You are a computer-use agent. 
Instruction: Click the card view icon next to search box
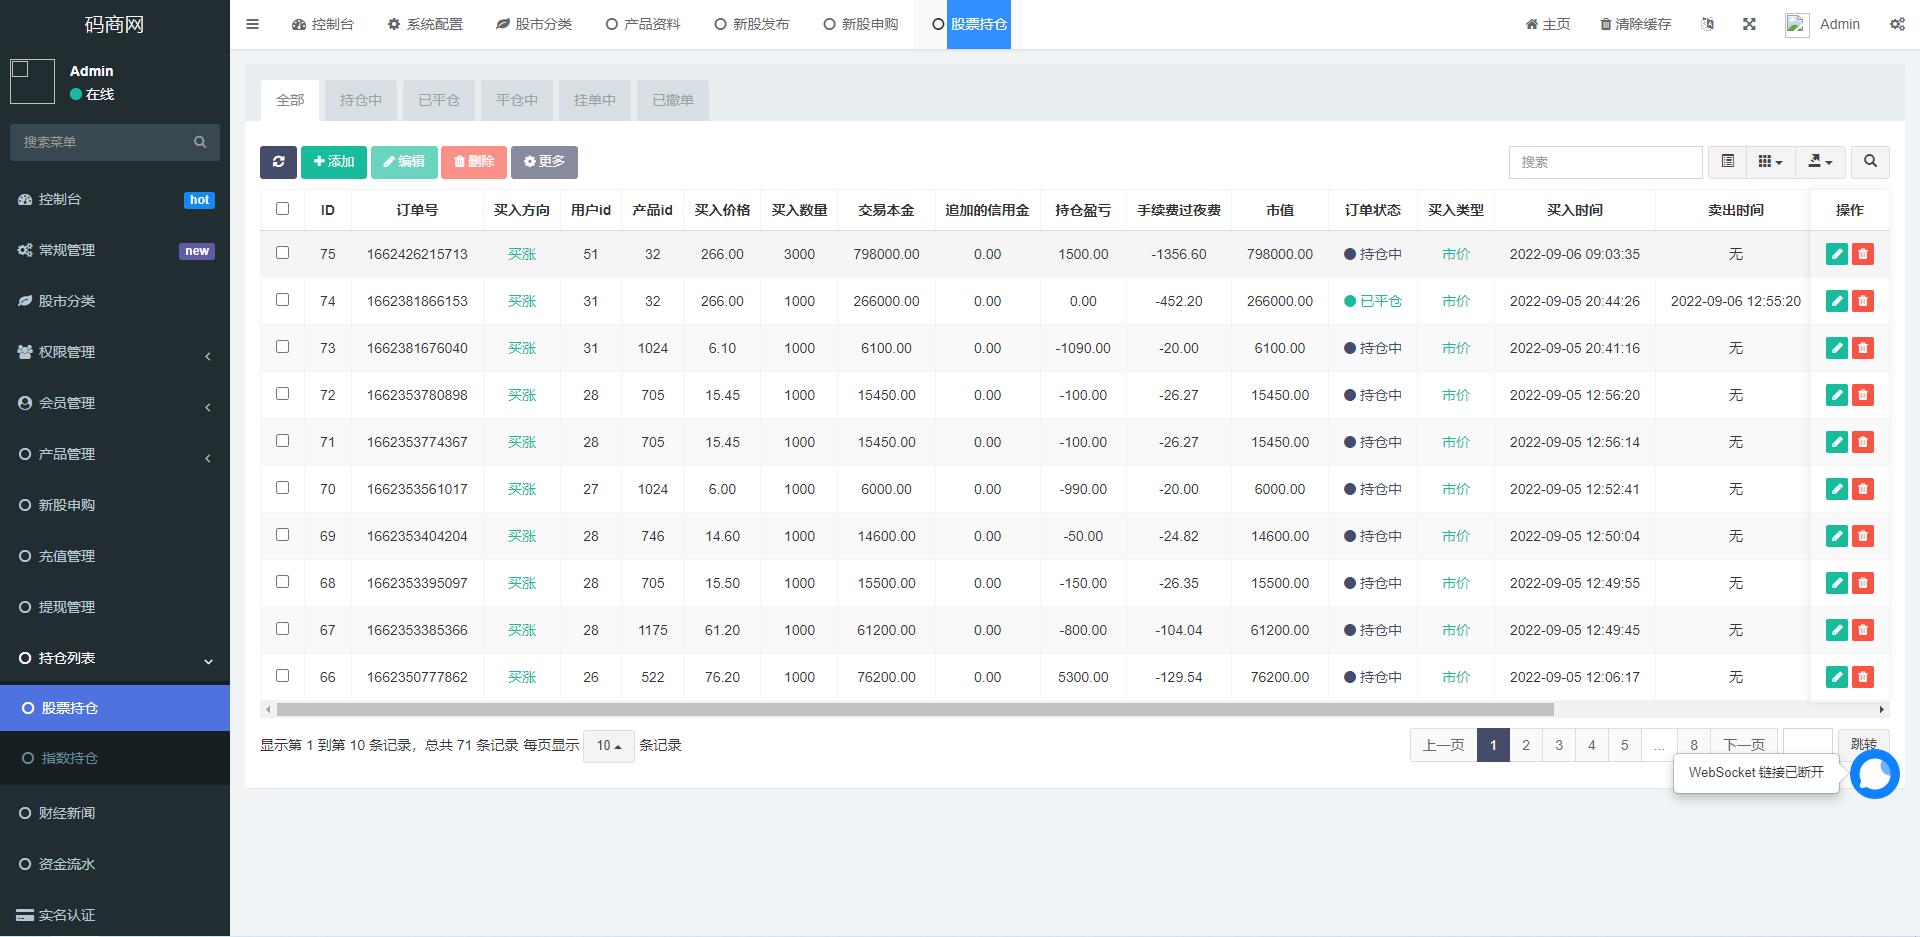[1726, 161]
